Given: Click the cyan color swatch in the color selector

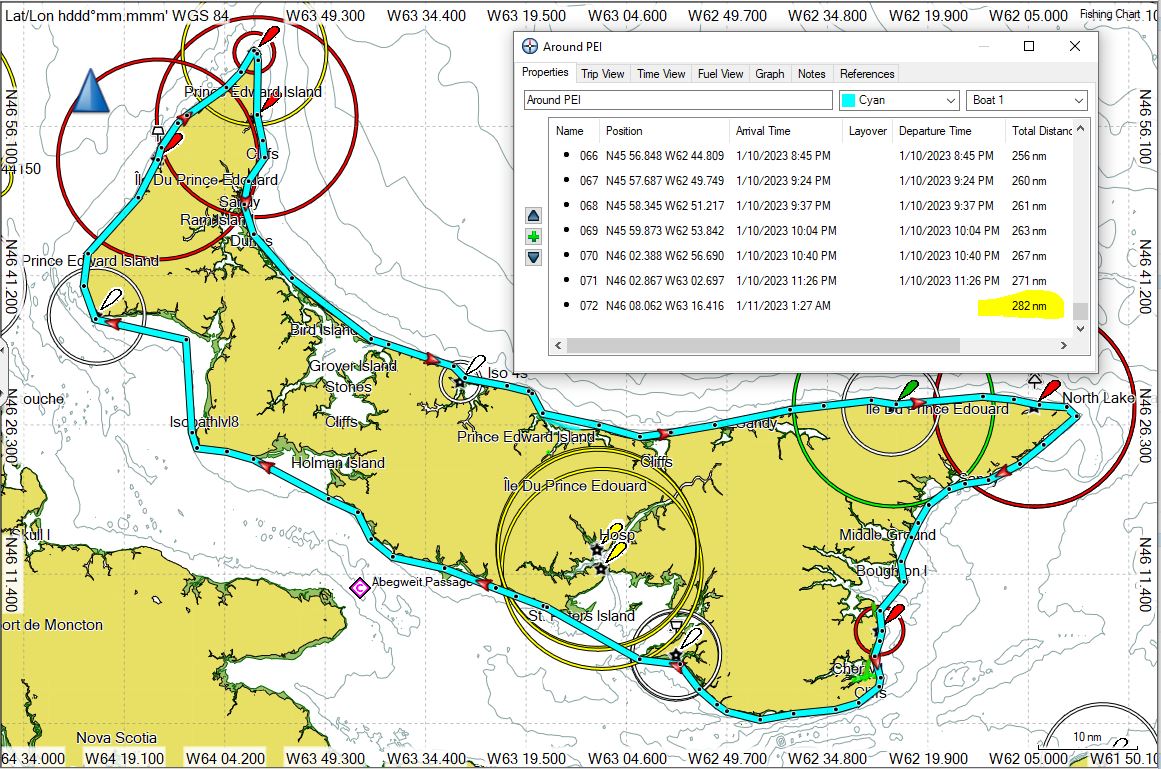Looking at the screenshot, I should [x=849, y=100].
